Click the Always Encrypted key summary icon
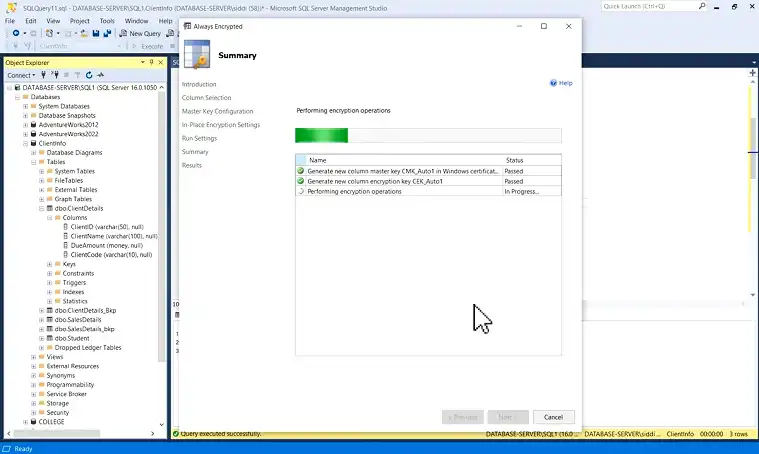This screenshot has width=759, height=454. [197, 54]
